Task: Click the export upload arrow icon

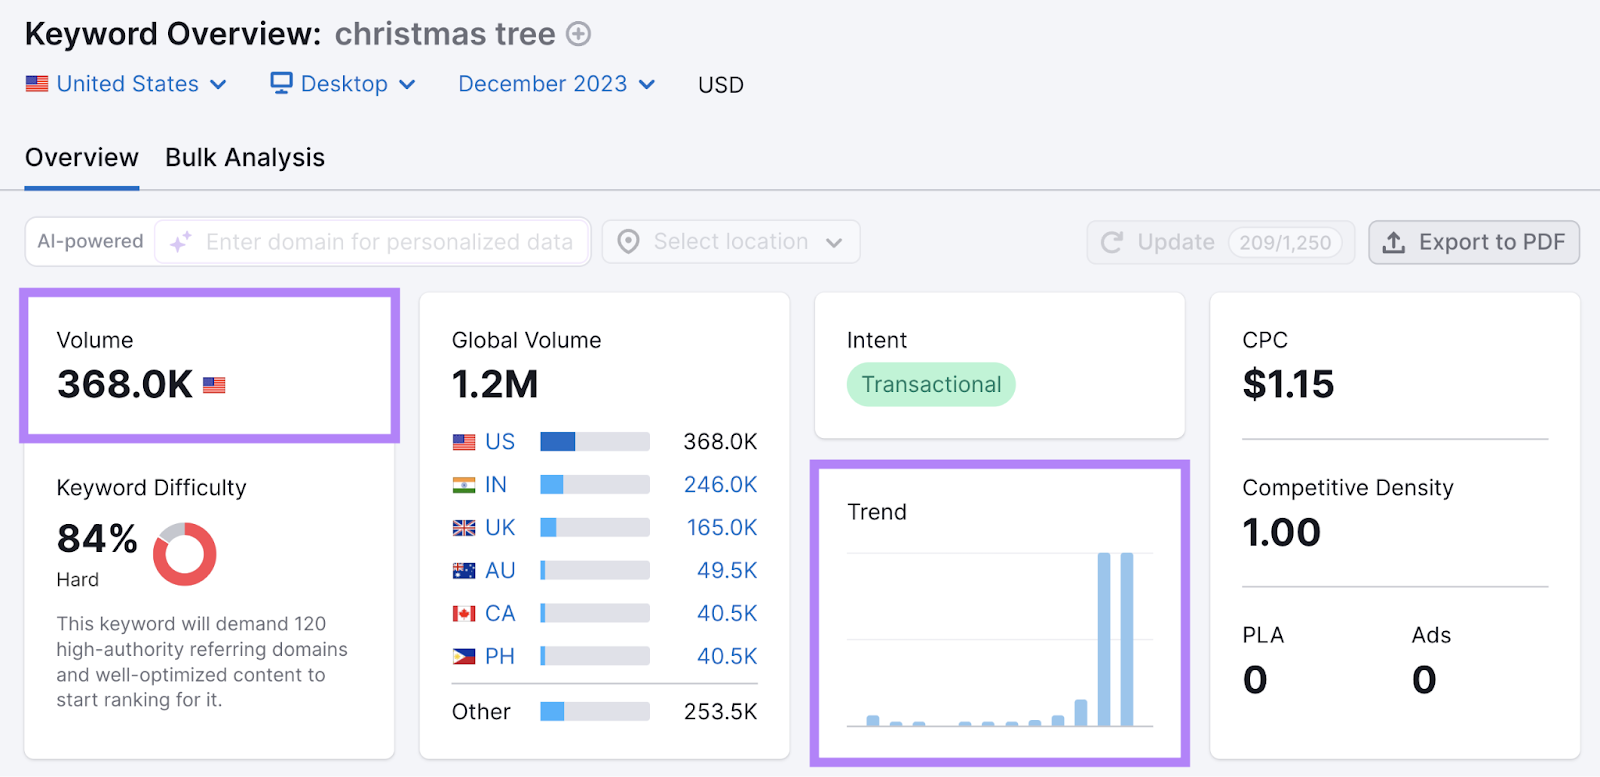Action: 1393,242
